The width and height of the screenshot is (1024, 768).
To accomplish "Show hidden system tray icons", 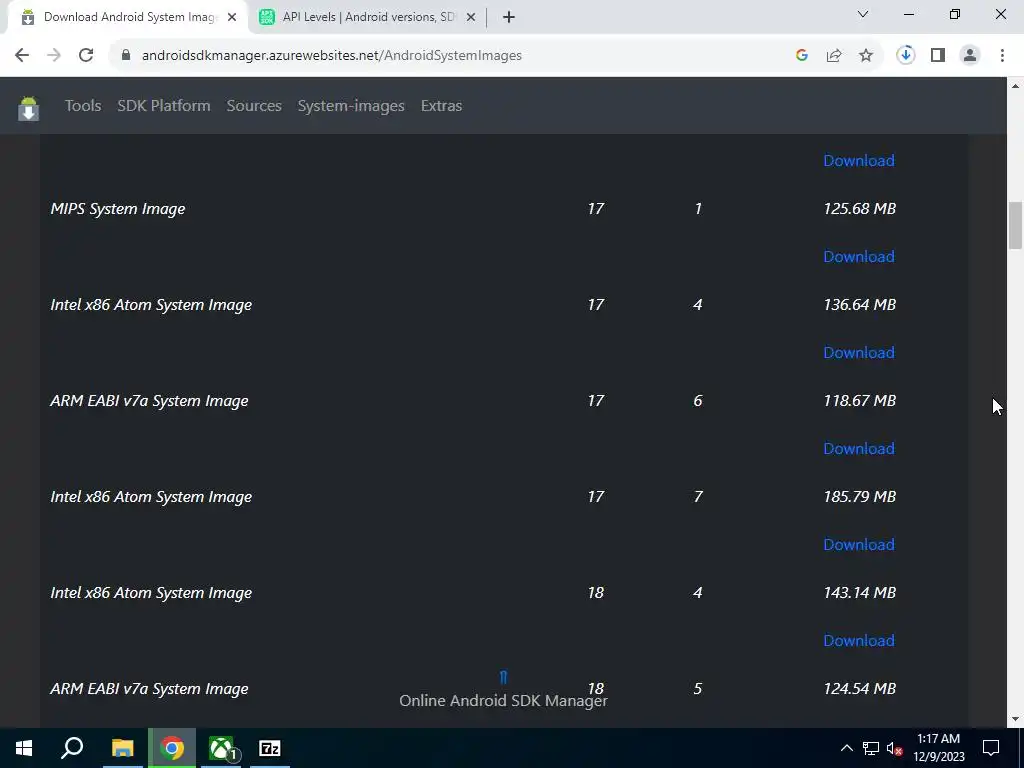I will point(846,748).
